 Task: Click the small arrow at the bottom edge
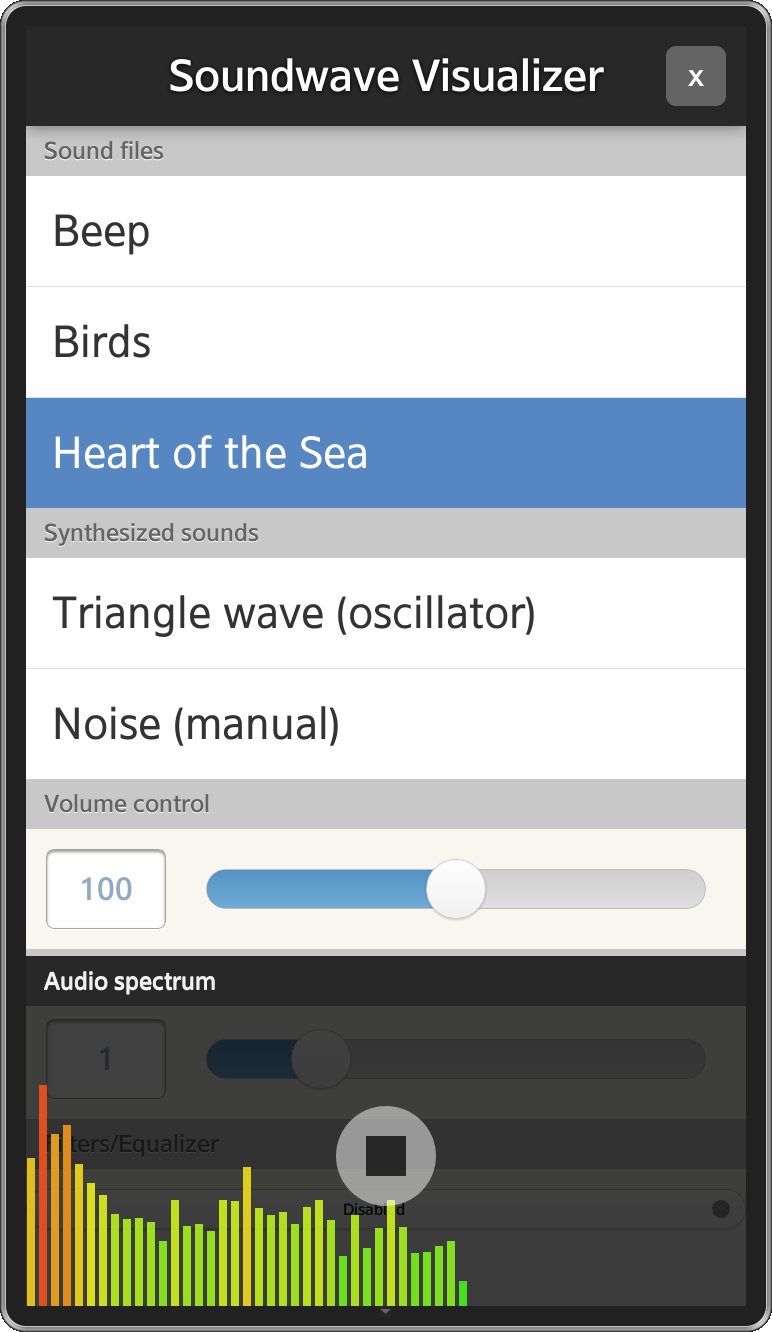pos(386,1310)
